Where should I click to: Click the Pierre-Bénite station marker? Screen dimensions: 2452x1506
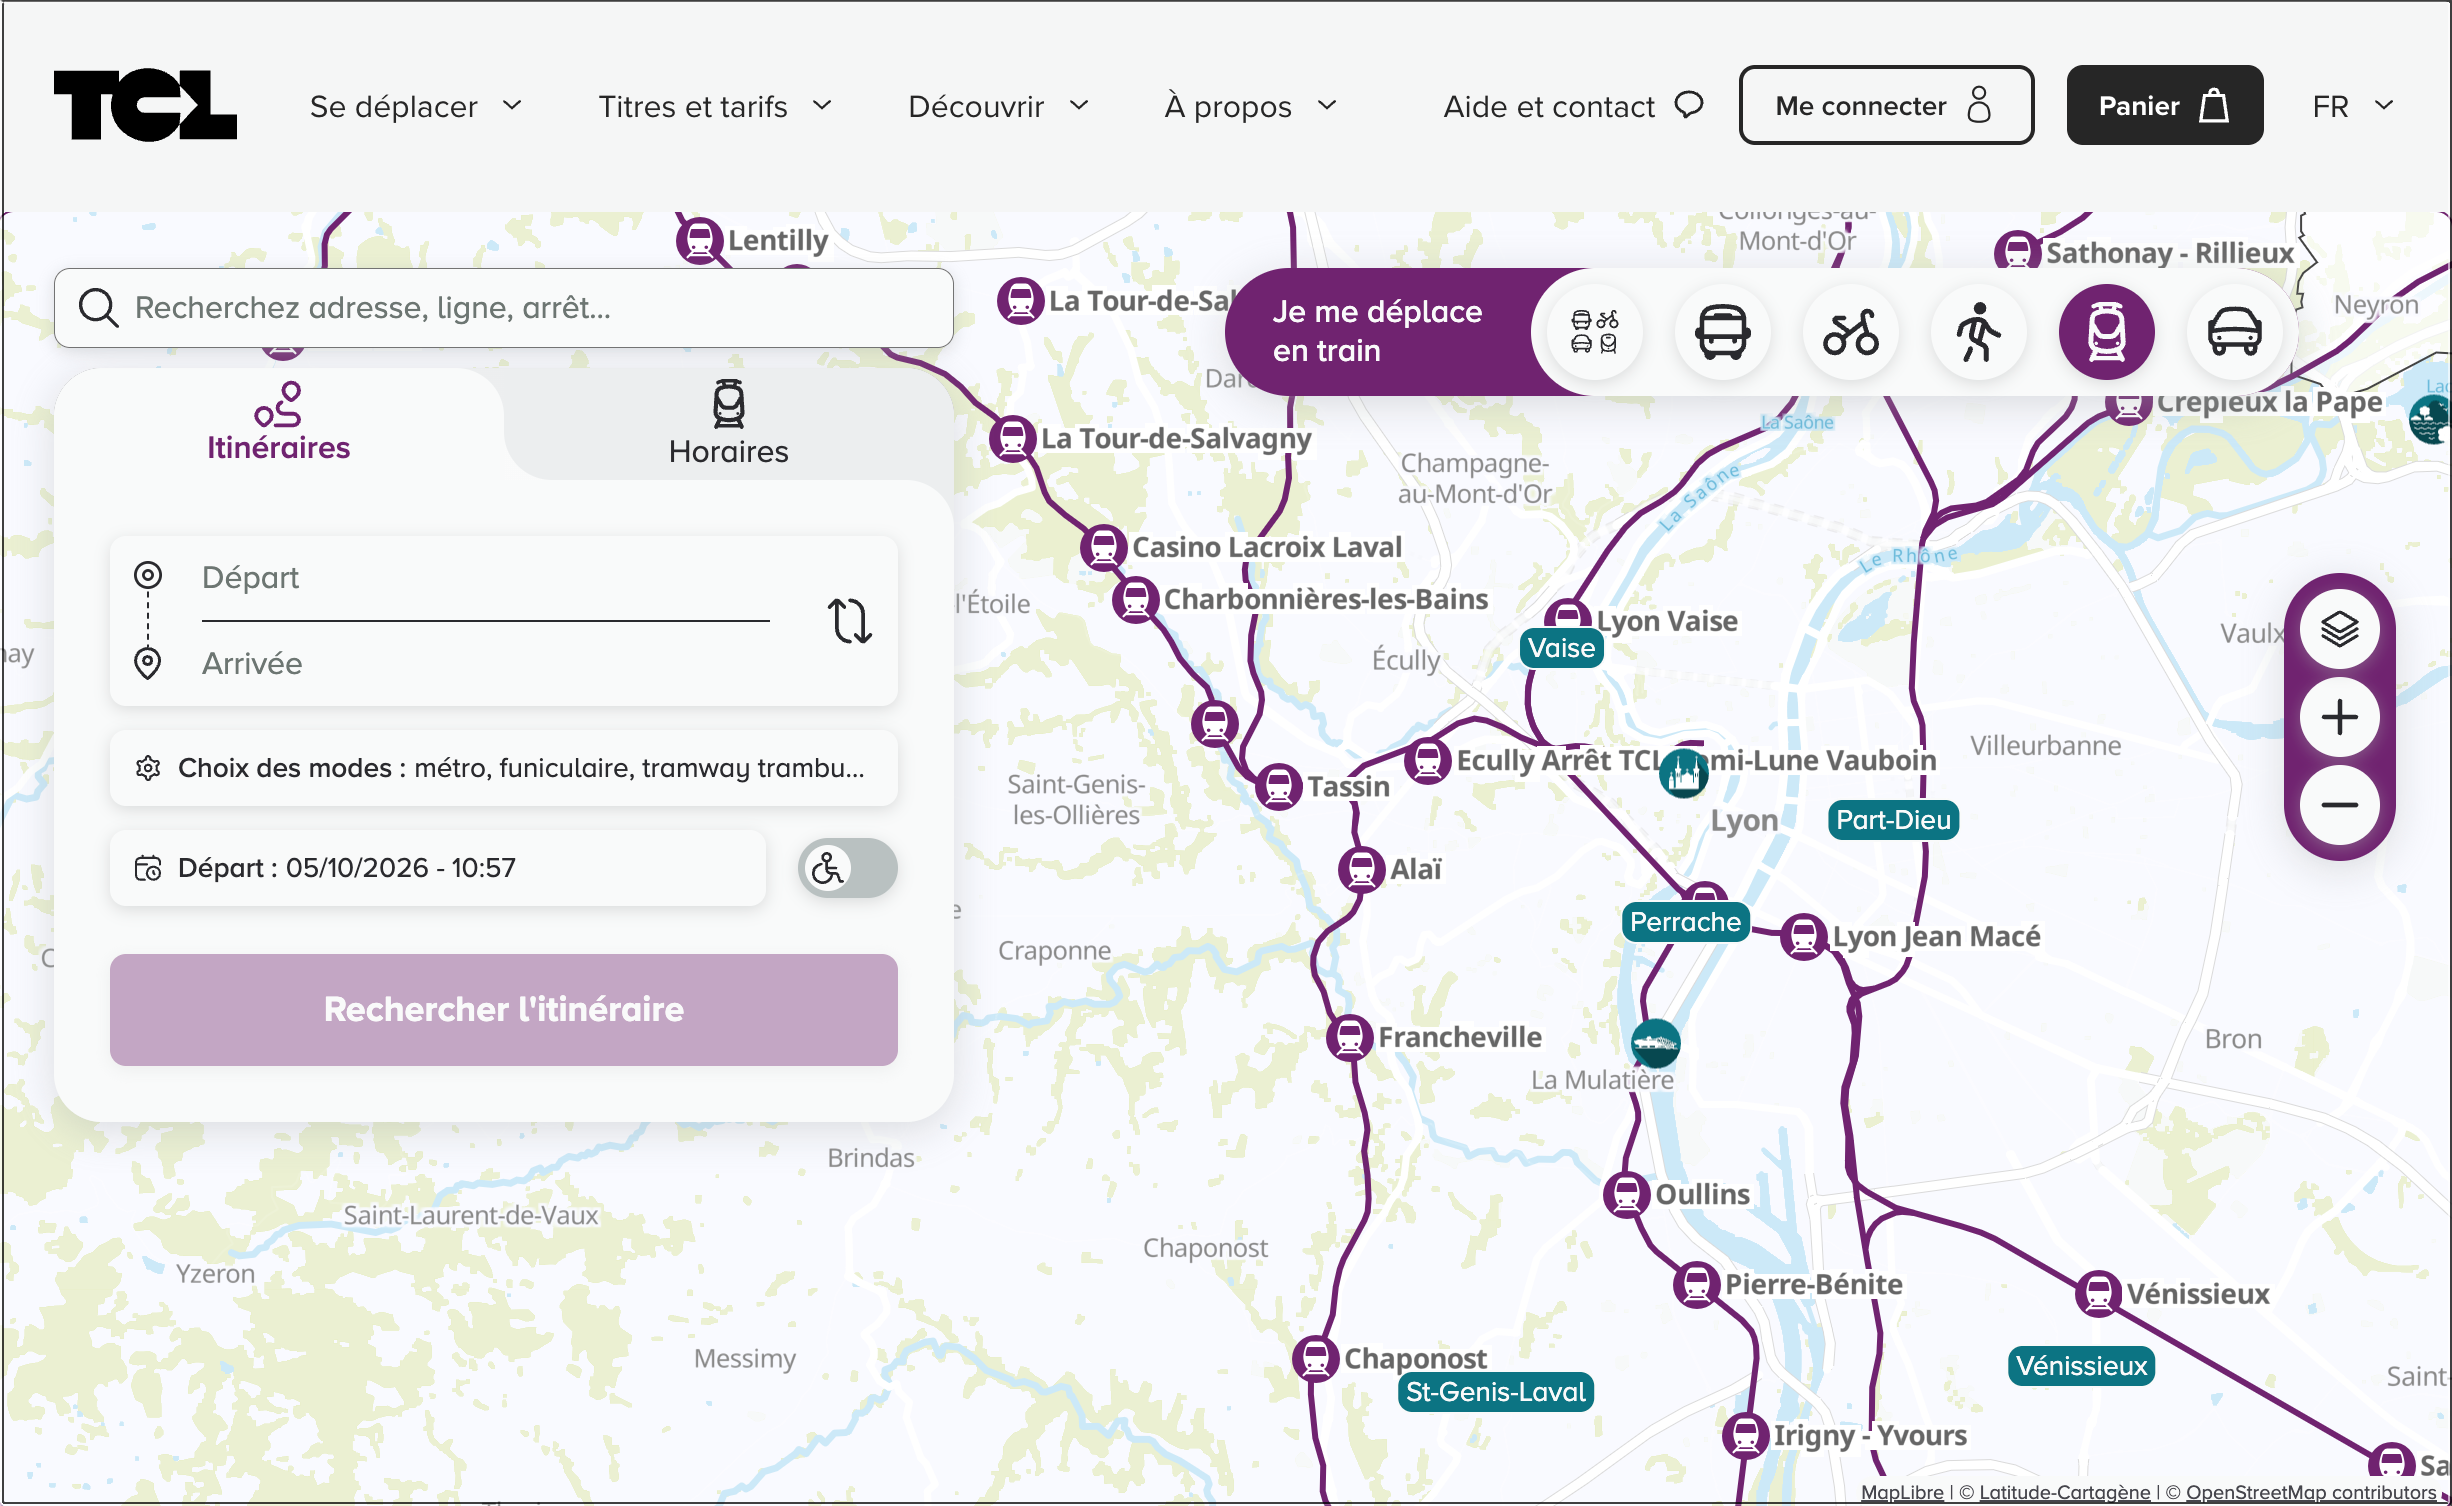(x=1696, y=1285)
